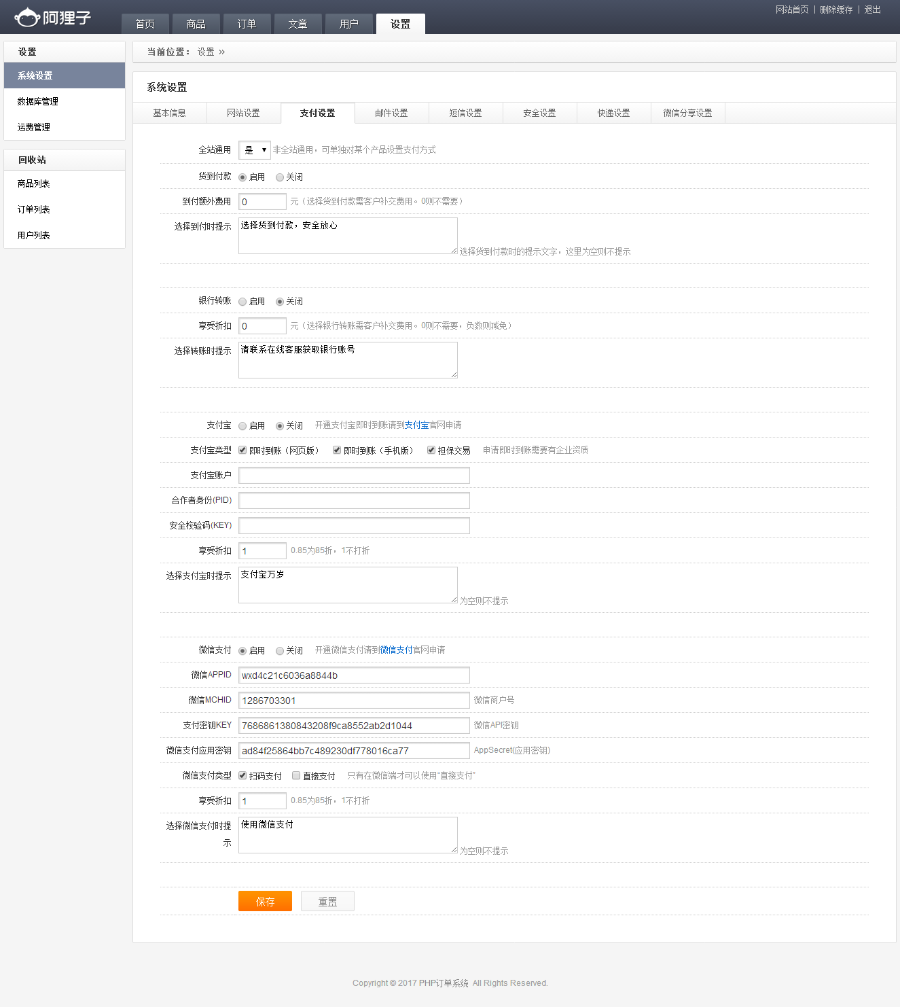Image resolution: width=900 pixels, height=1007 pixels.
Task: Click the 到付额外费用 input field
Action: [x=262, y=202]
